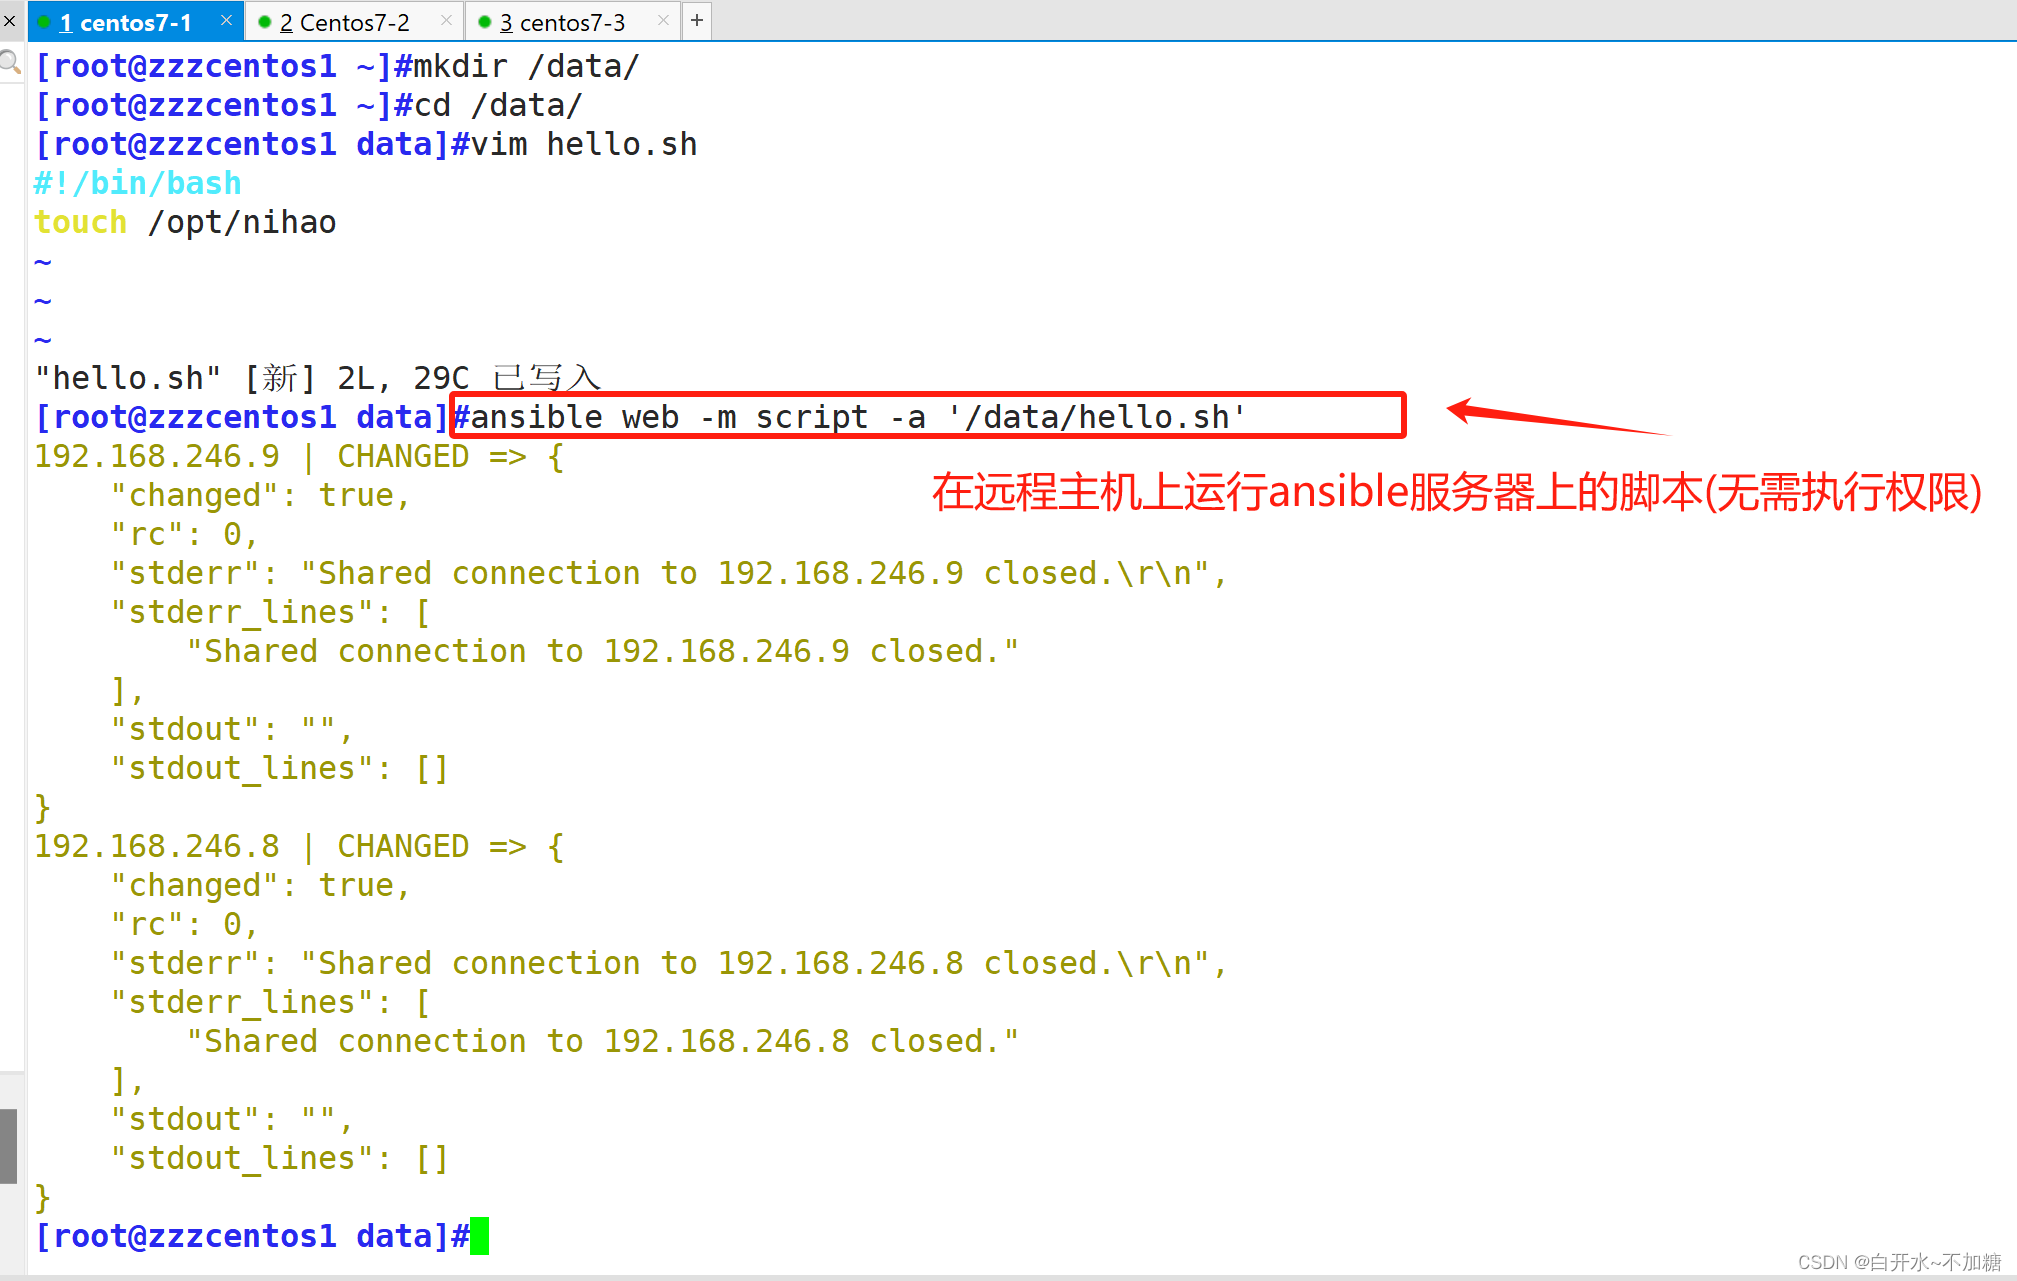
Task: Click the vim hello.sh command line
Action: pos(583,144)
